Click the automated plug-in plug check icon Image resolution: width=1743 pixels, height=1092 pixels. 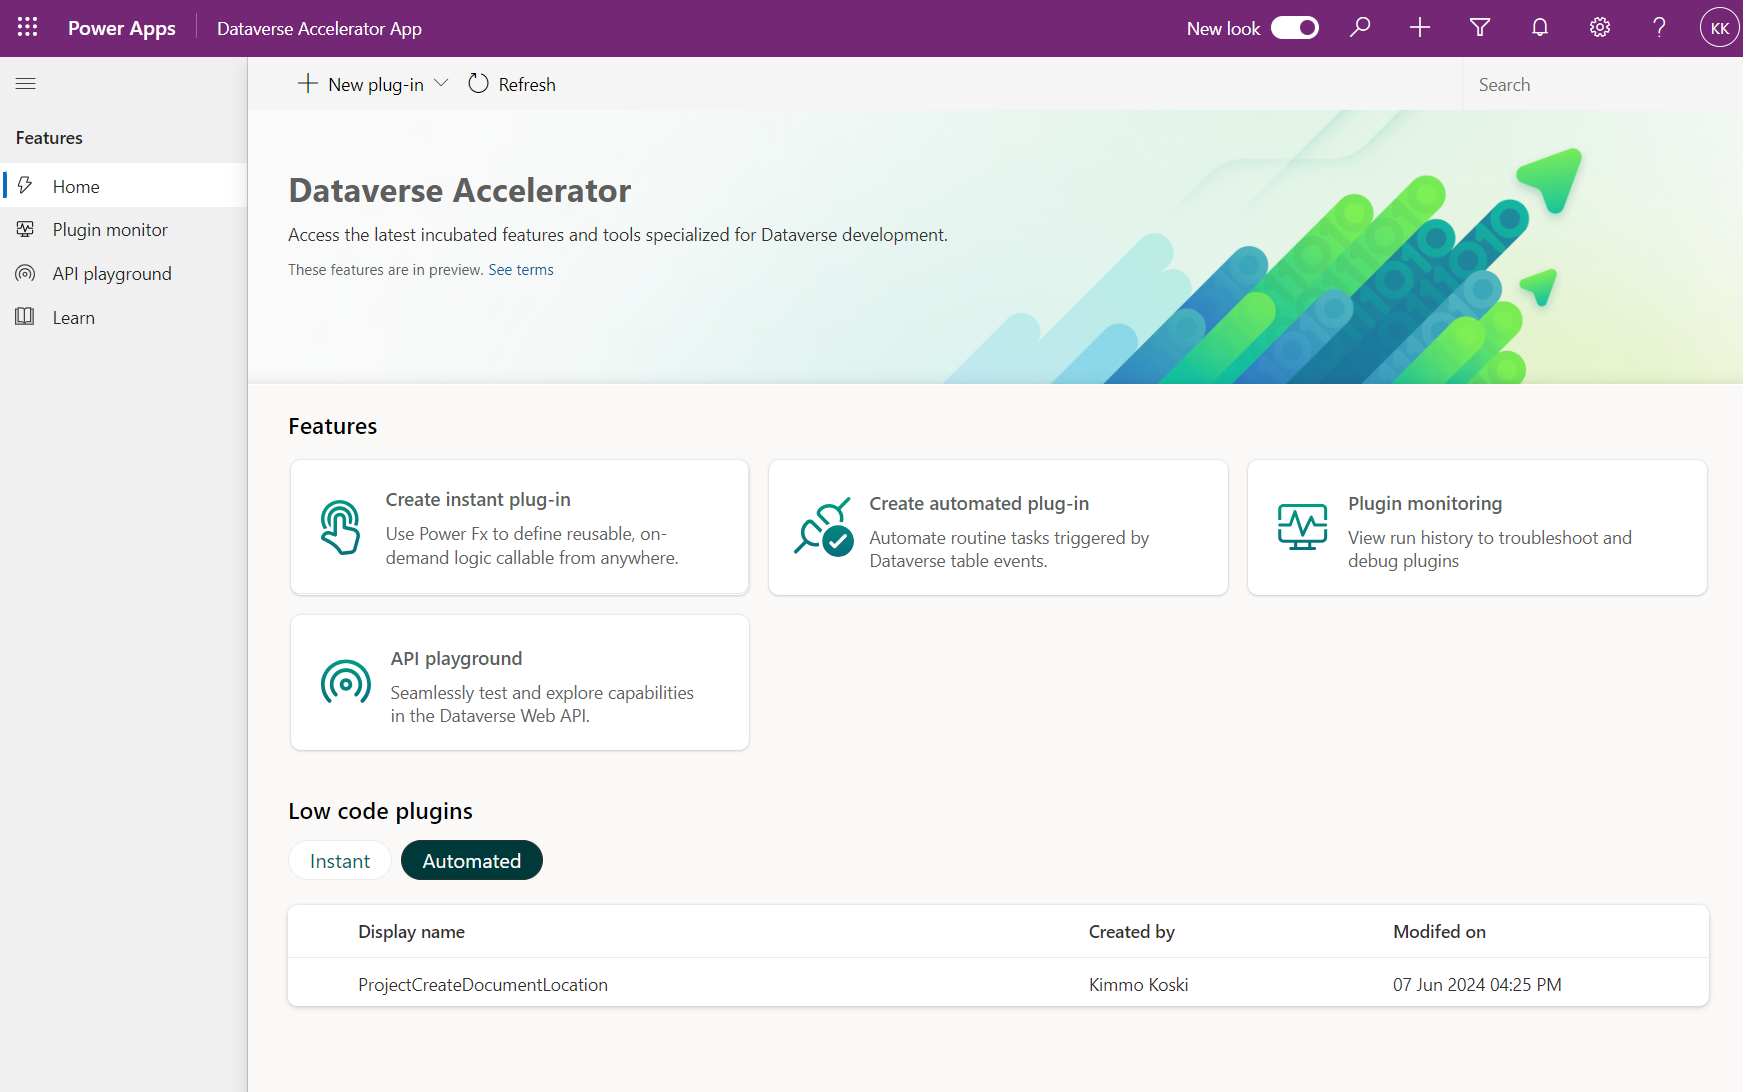(x=823, y=527)
